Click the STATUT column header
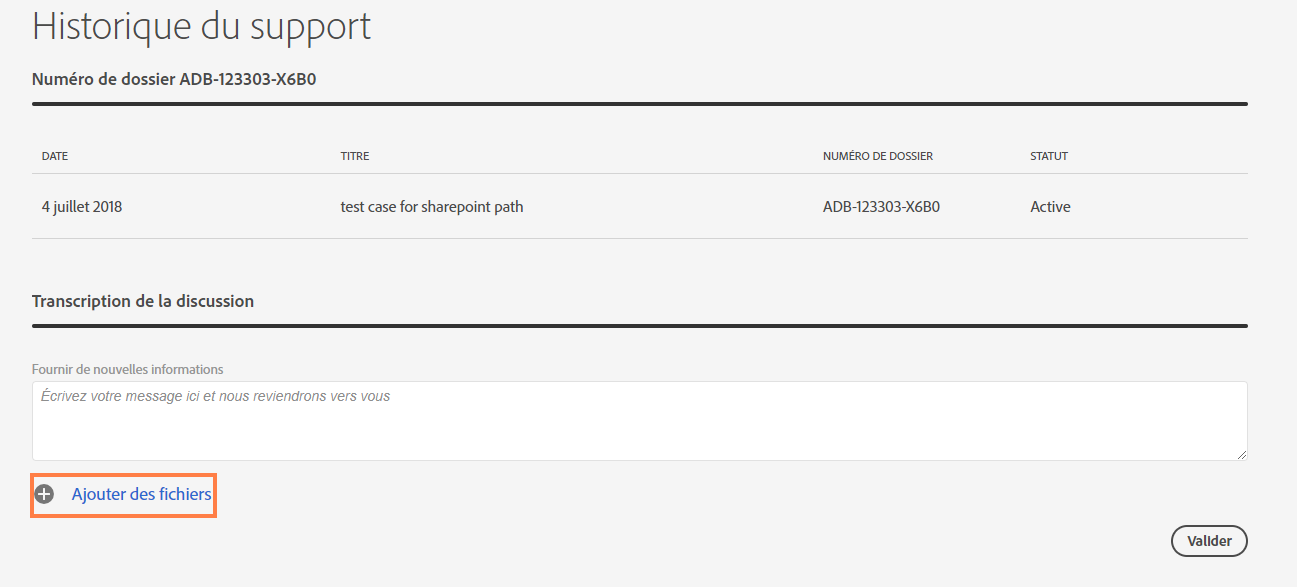Image resolution: width=1297 pixels, height=587 pixels. 1049,157
